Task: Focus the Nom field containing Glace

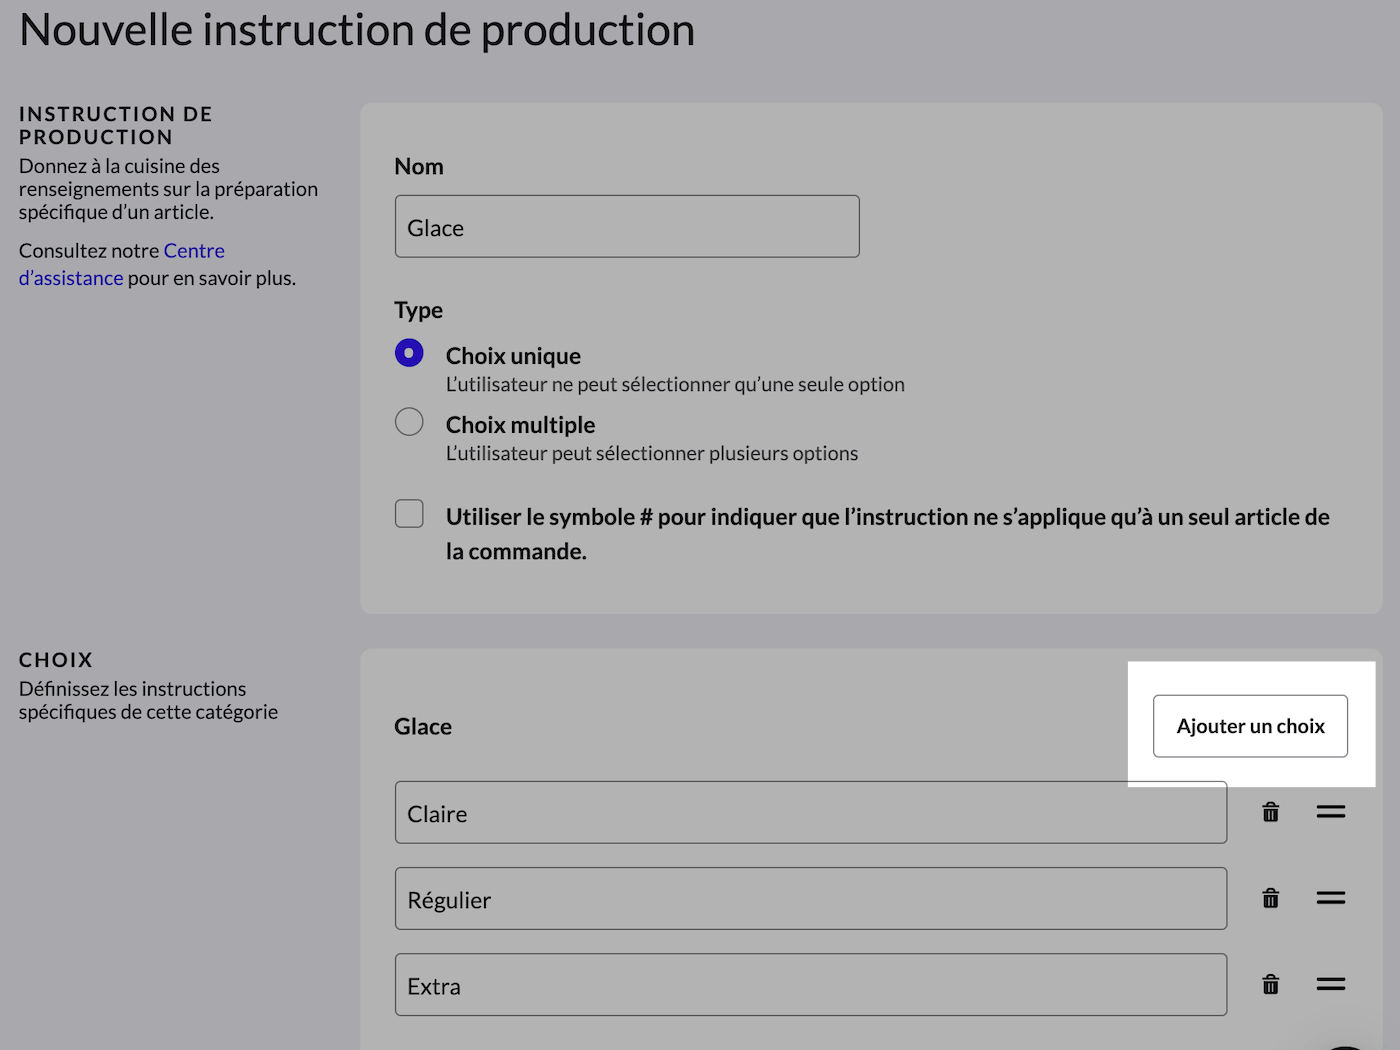Action: click(627, 226)
